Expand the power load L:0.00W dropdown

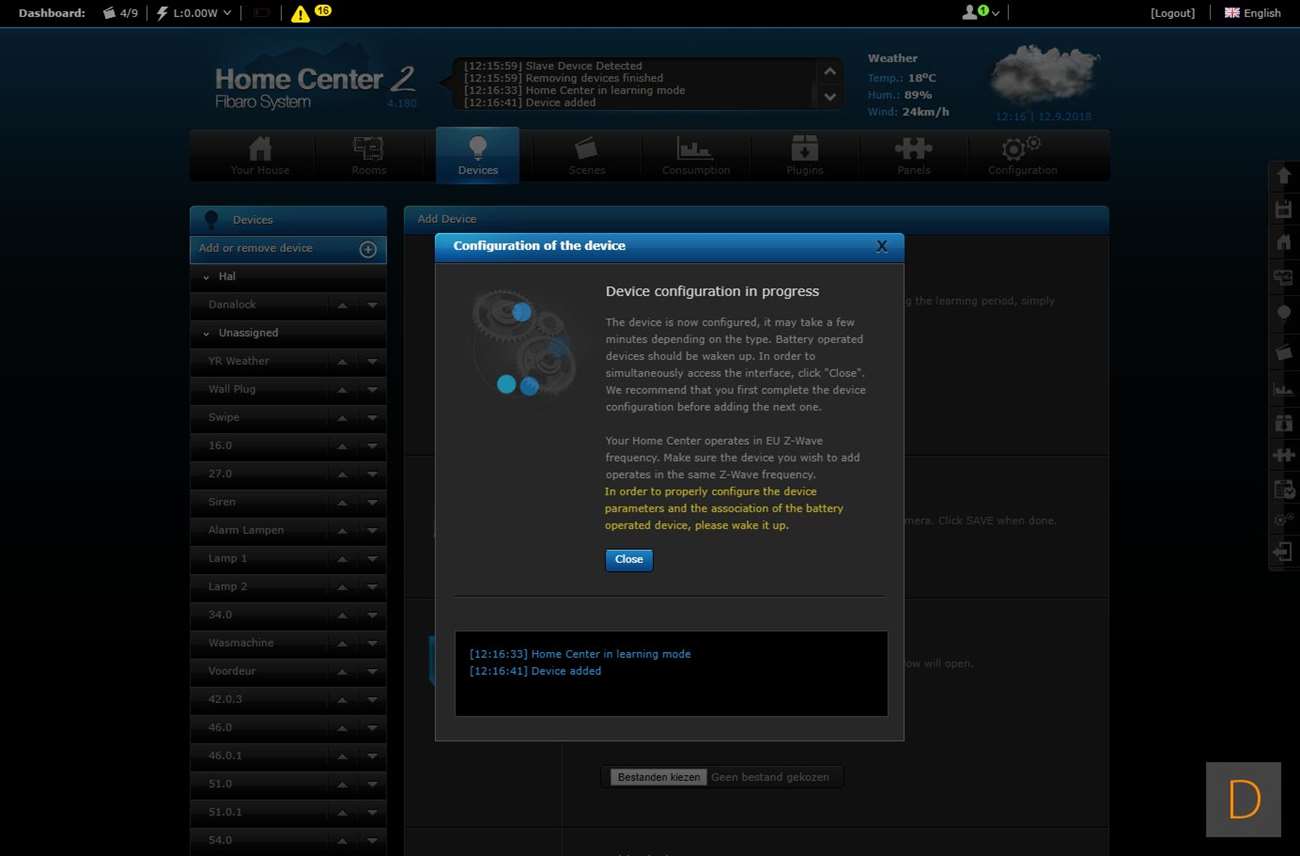click(194, 13)
